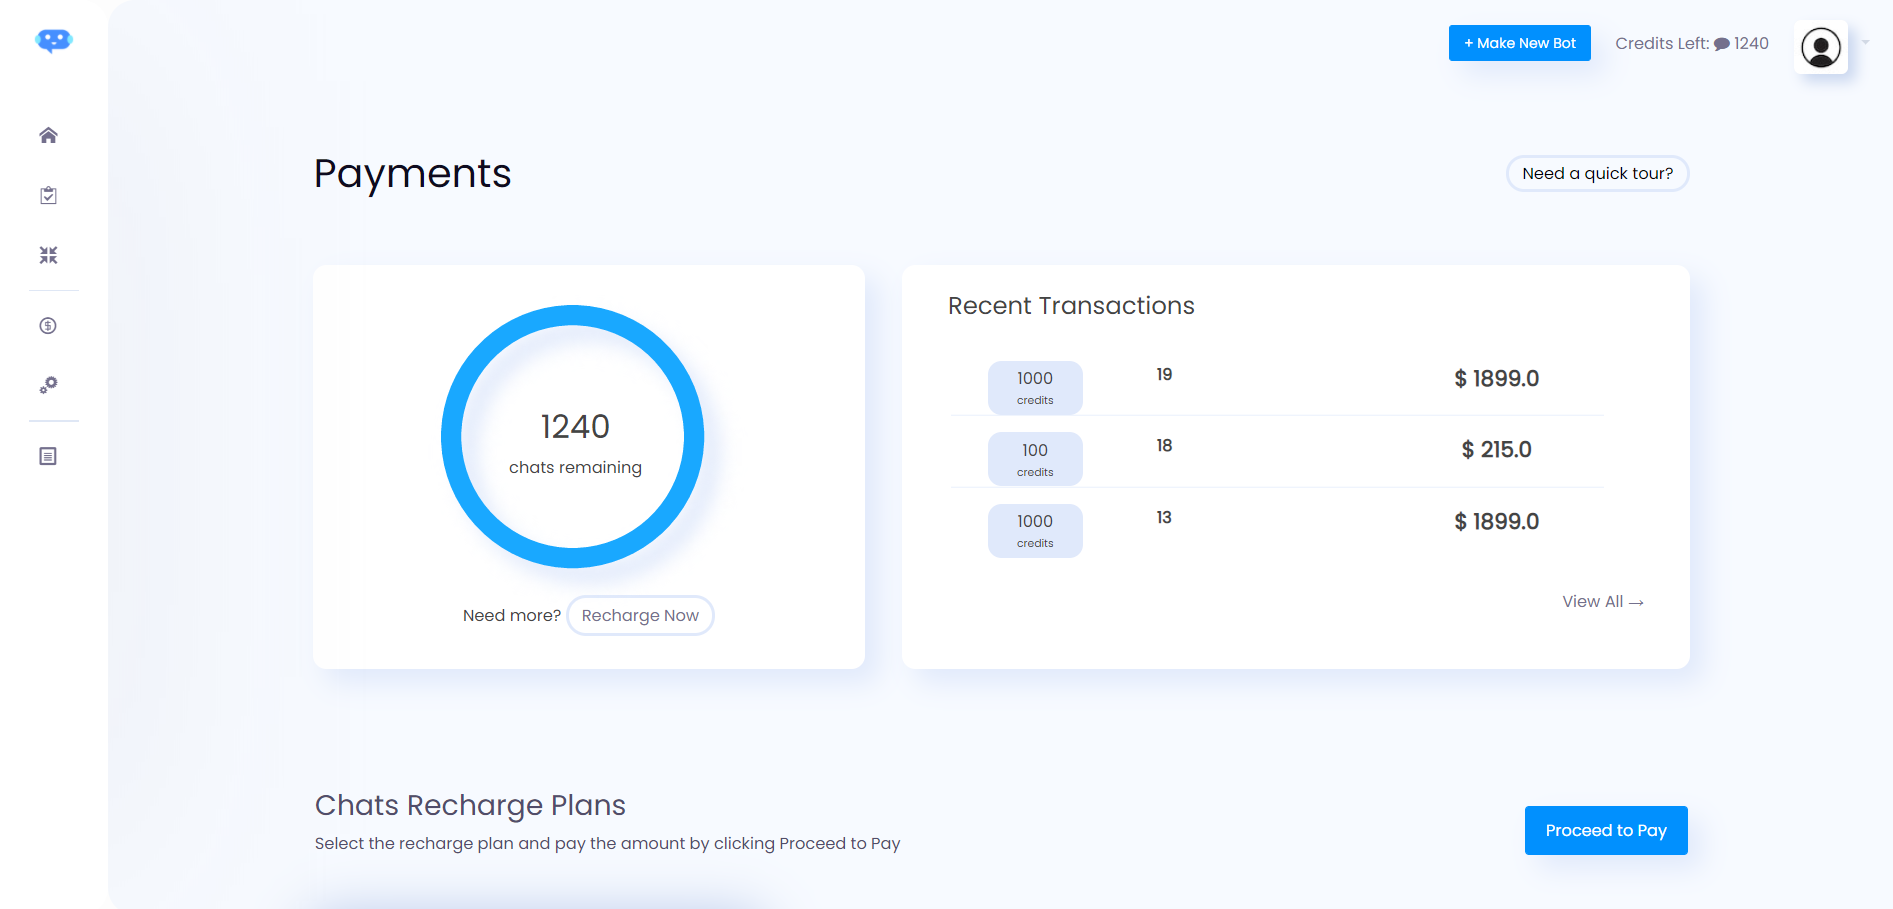Select the $ 215.0 transaction amount
Image resolution: width=1893 pixels, height=909 pixels.
click(1496, 450)
